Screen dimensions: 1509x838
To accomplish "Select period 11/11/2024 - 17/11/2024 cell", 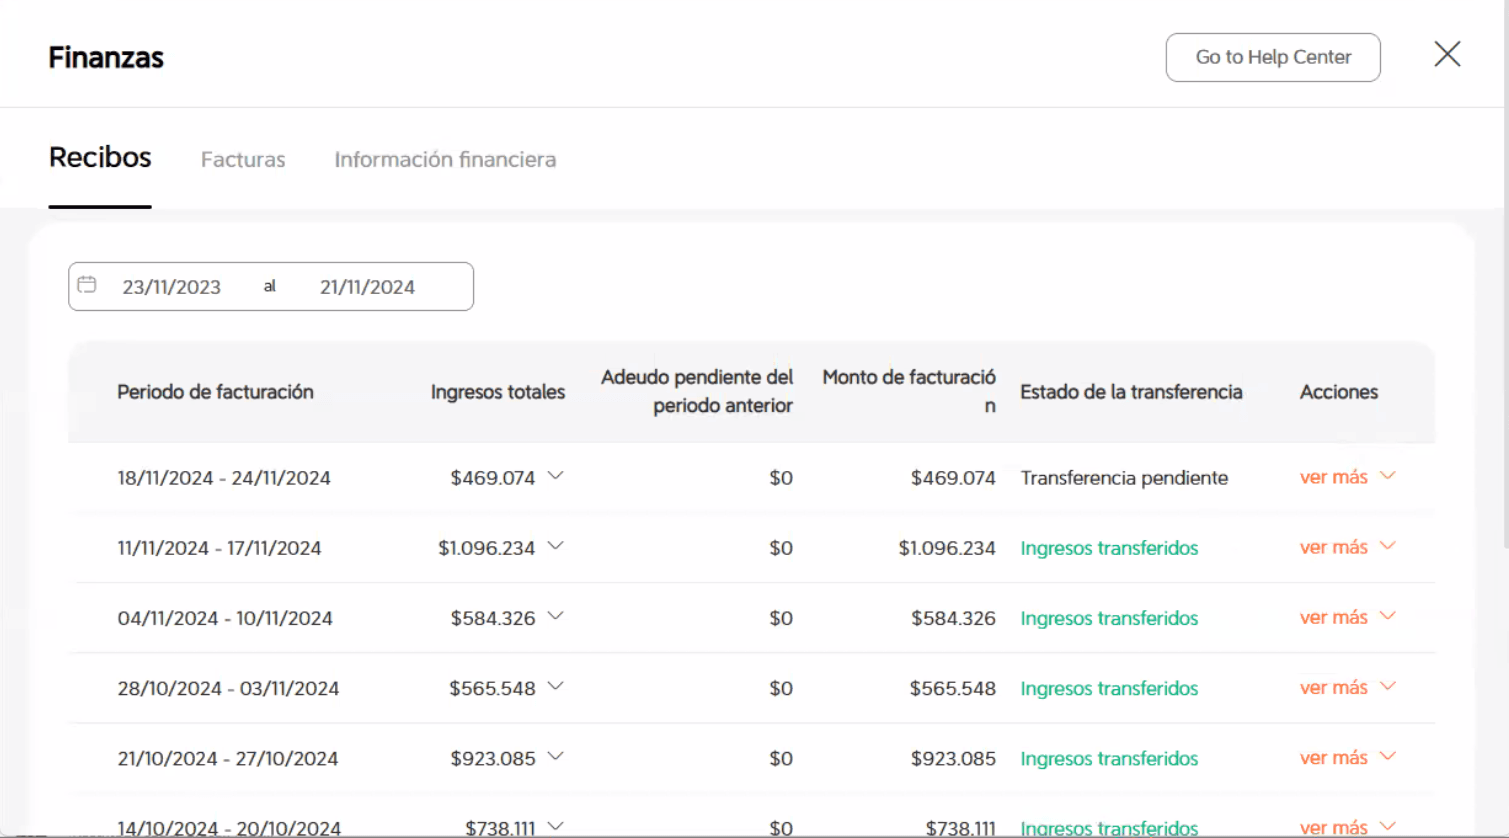I will (219, 548).
